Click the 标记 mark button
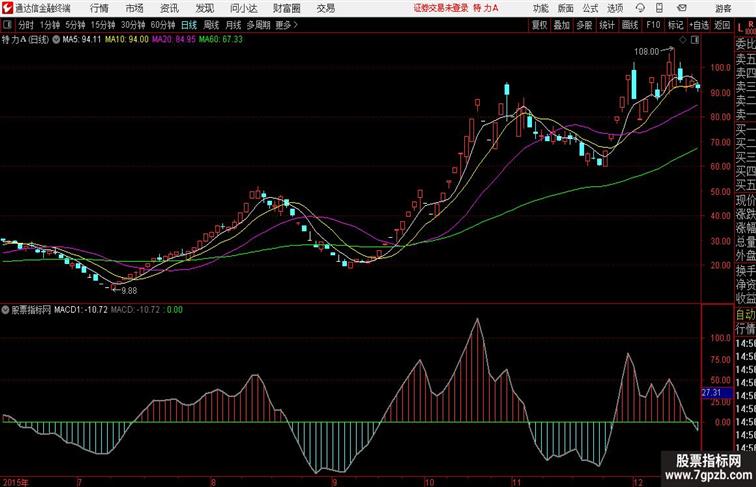Screen dimensions: 756x487 point(675,25)
